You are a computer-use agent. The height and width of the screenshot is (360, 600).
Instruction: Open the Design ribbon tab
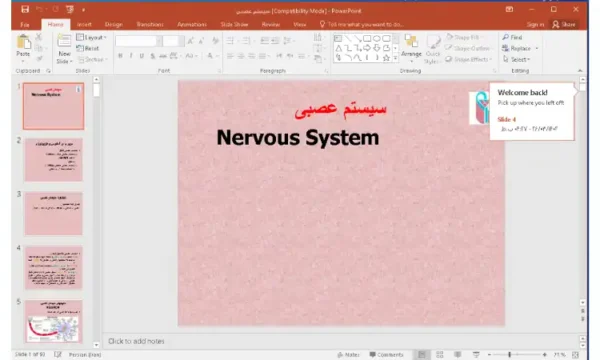114,24
